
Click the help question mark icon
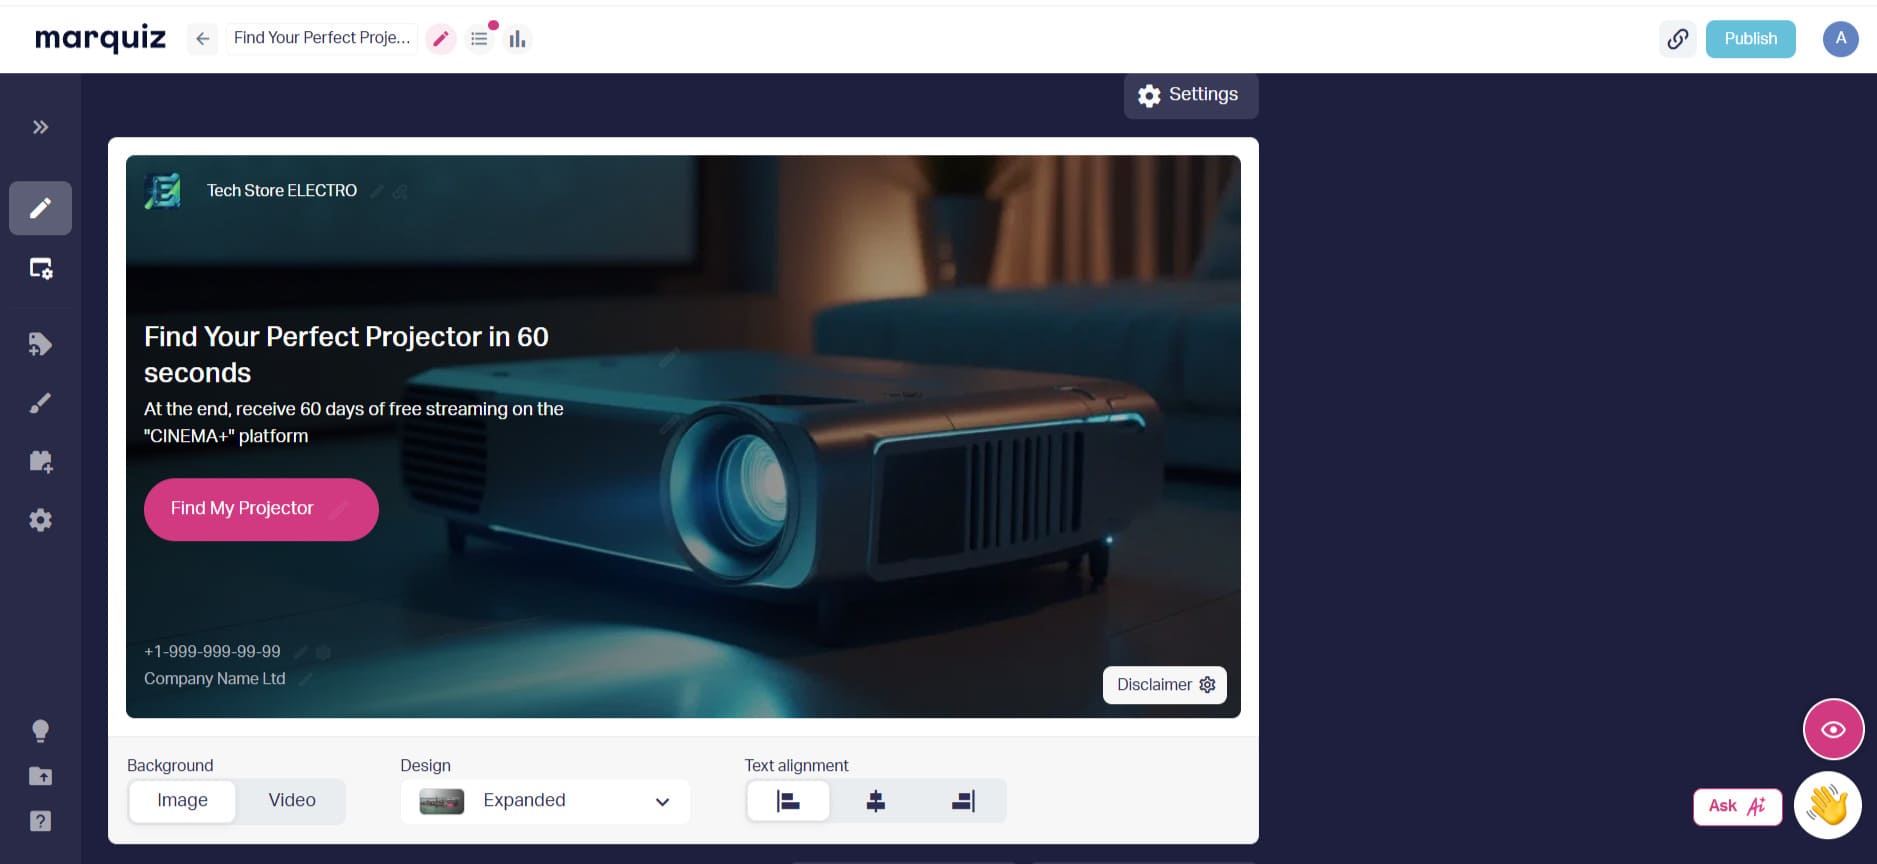click(40, 821)
